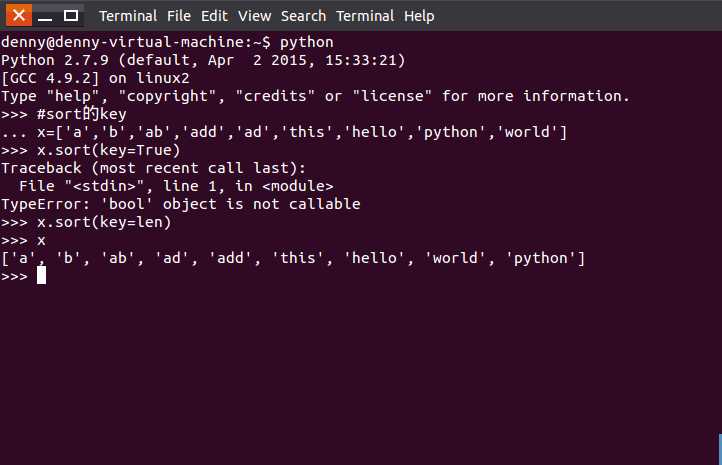722x465 pixels.
Task: Click the Terminal application title label
Action: click(128, 16)
